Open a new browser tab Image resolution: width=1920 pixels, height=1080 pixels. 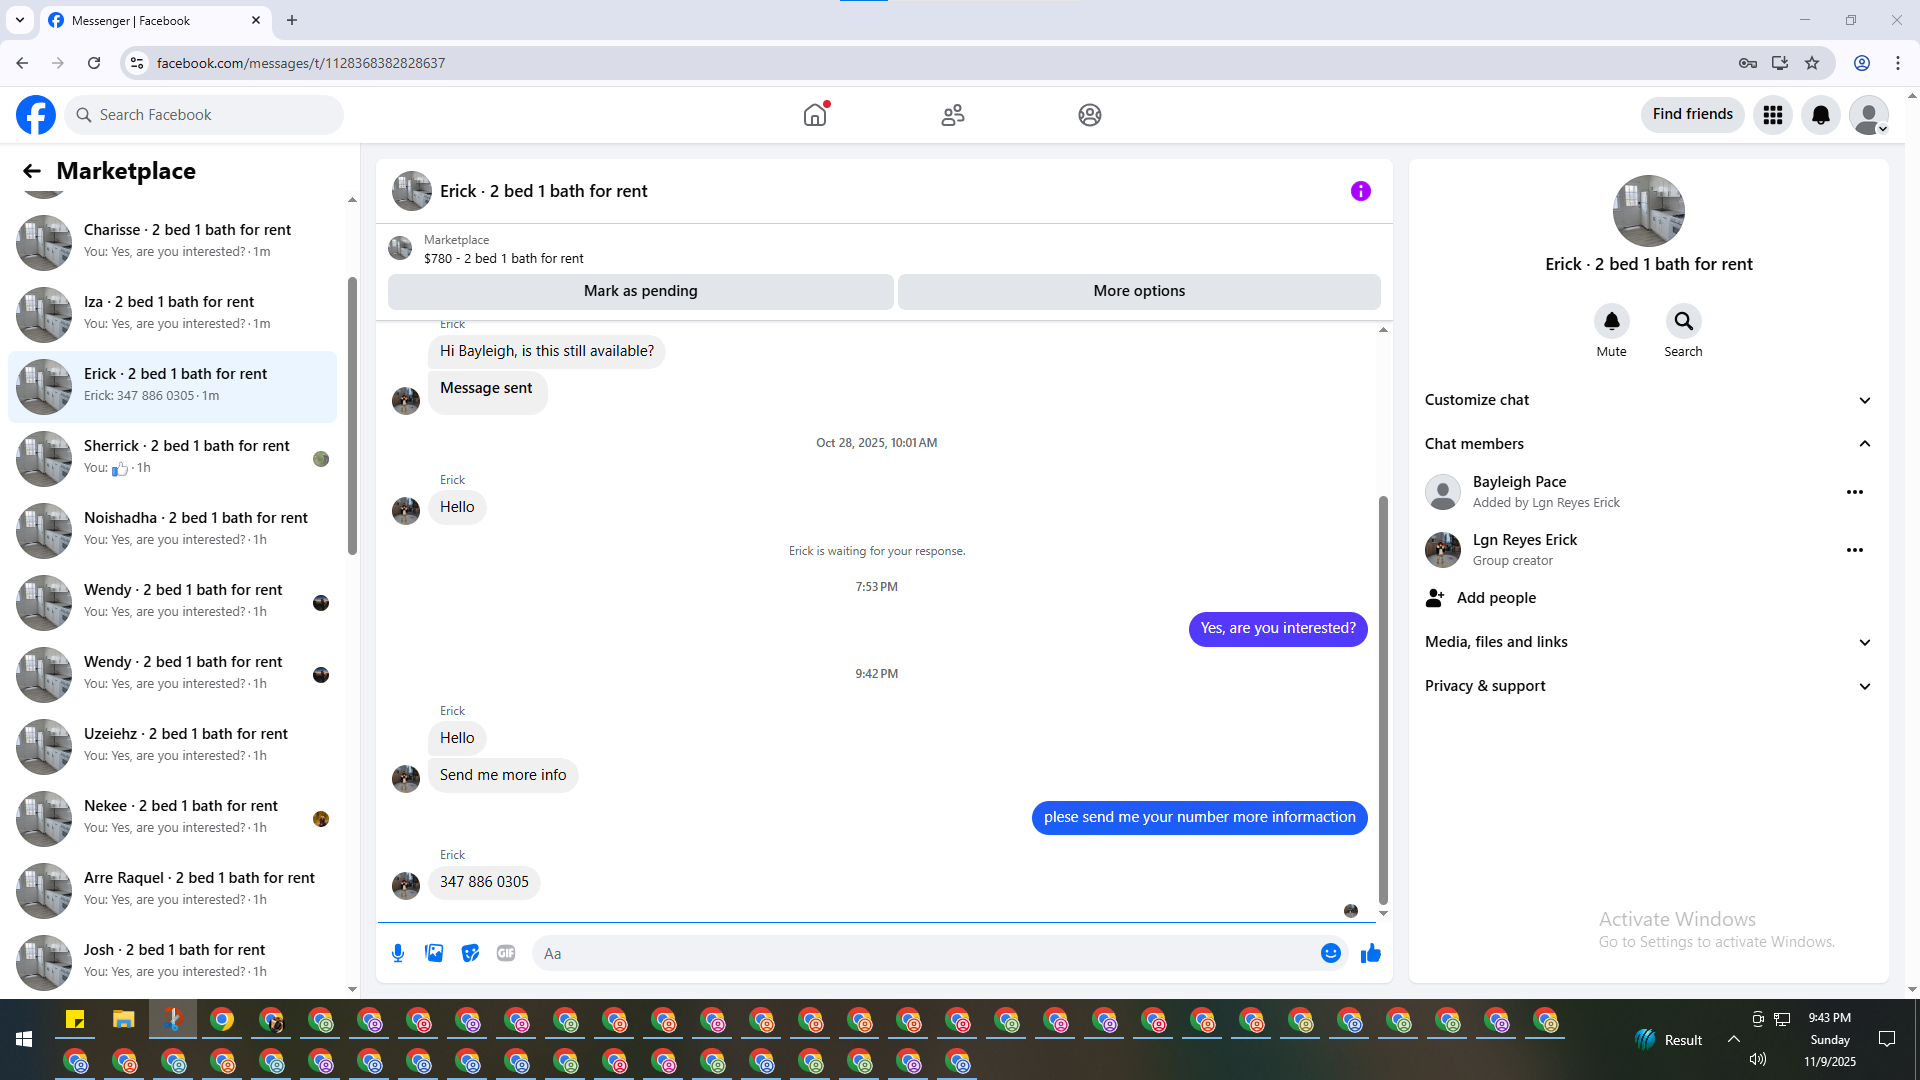click(x=292, y=20)
